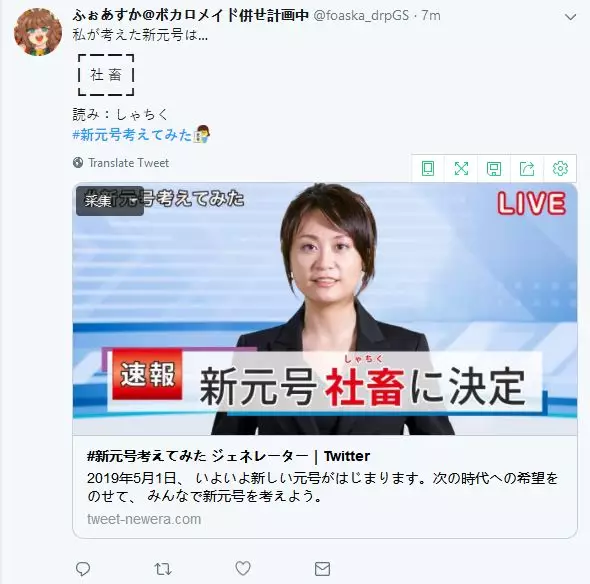Screen dimensions: 590x584
Task: Open the news anchor preview image
Action: tap(325, 309)
